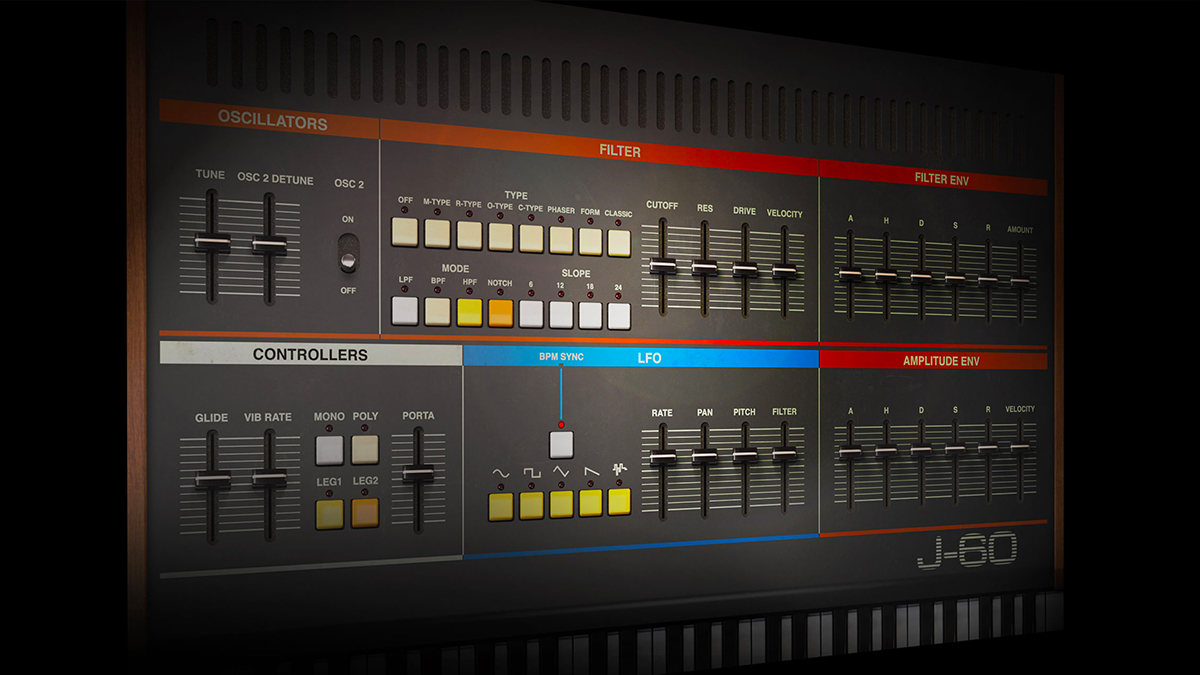Click the Filter Env AMOUNT slider

1021,282
